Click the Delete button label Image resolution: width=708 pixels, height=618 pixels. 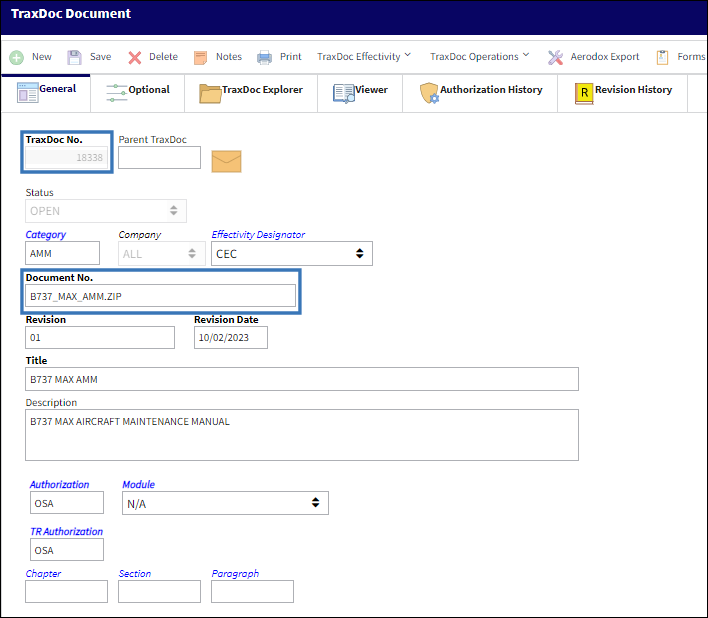pyautogui.click(x=163, y=56)
